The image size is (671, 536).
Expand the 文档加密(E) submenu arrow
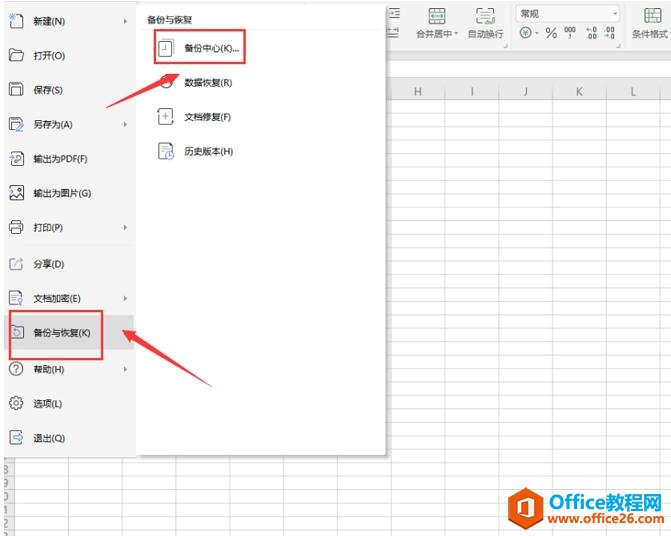coord(125,298)
